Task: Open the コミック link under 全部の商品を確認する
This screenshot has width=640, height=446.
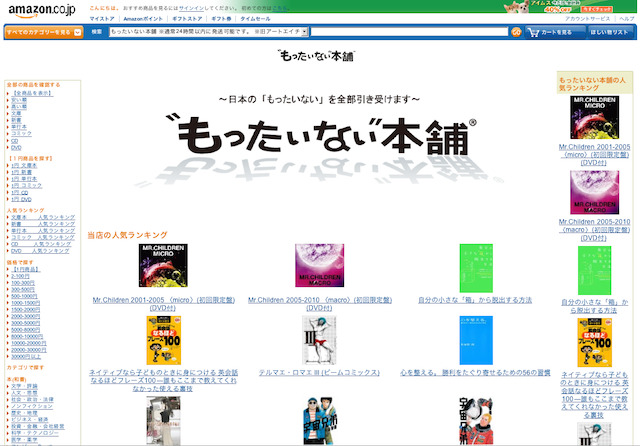Action: tap(21, 133)
